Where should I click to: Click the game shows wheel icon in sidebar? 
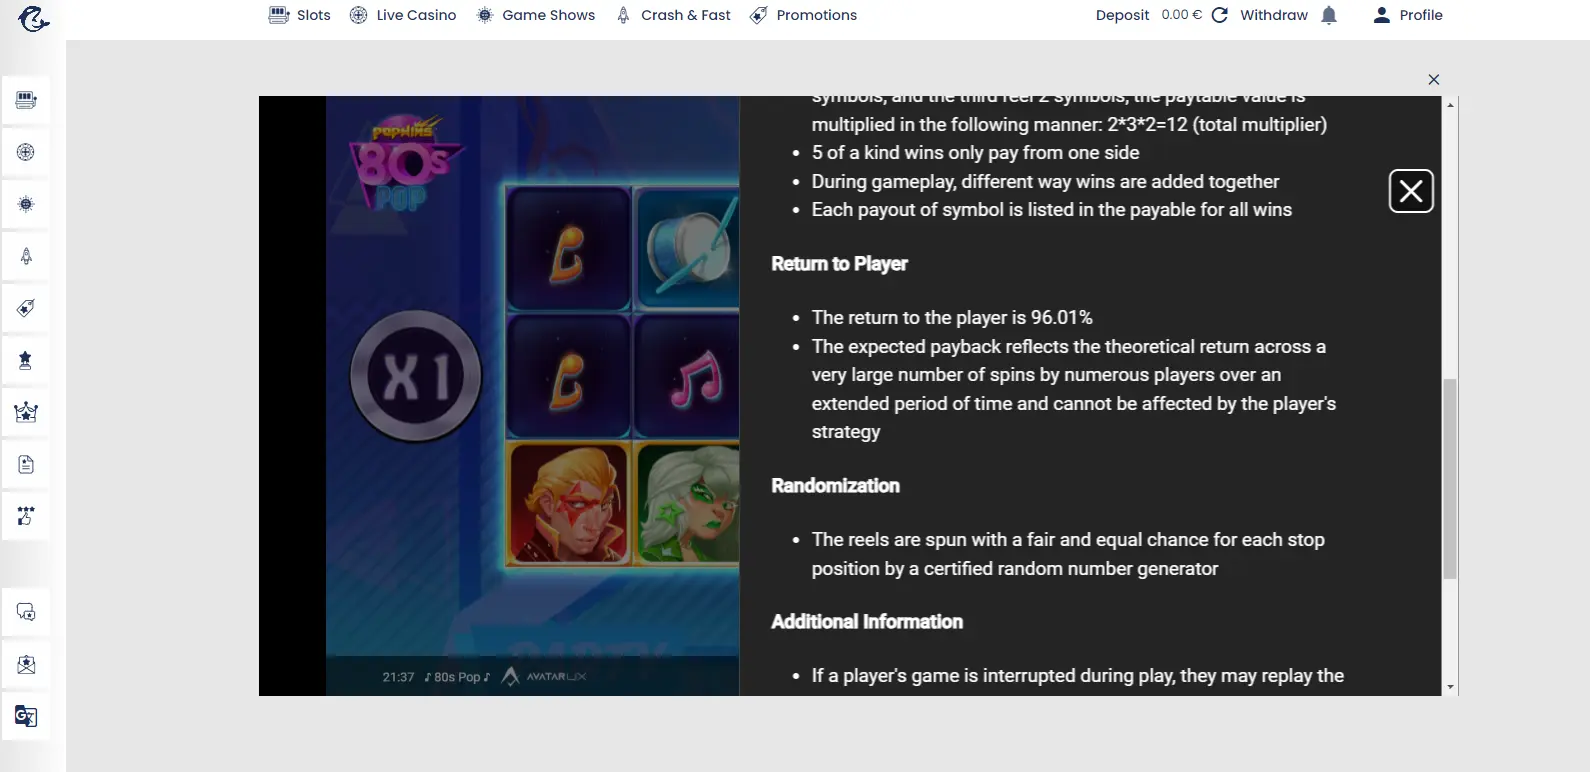coord(26,204)
